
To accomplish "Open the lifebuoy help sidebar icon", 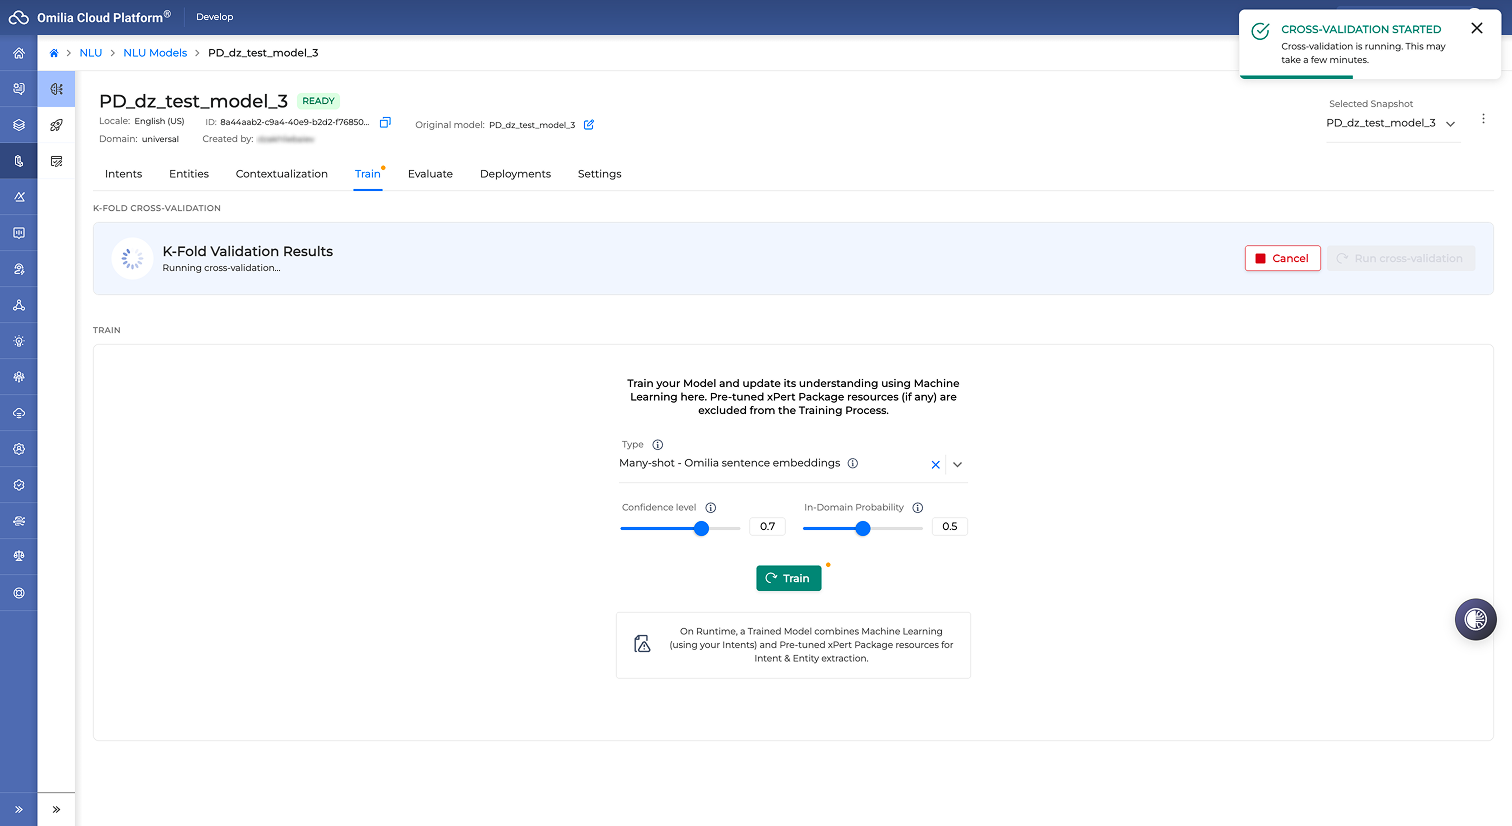I will point(18,593).
